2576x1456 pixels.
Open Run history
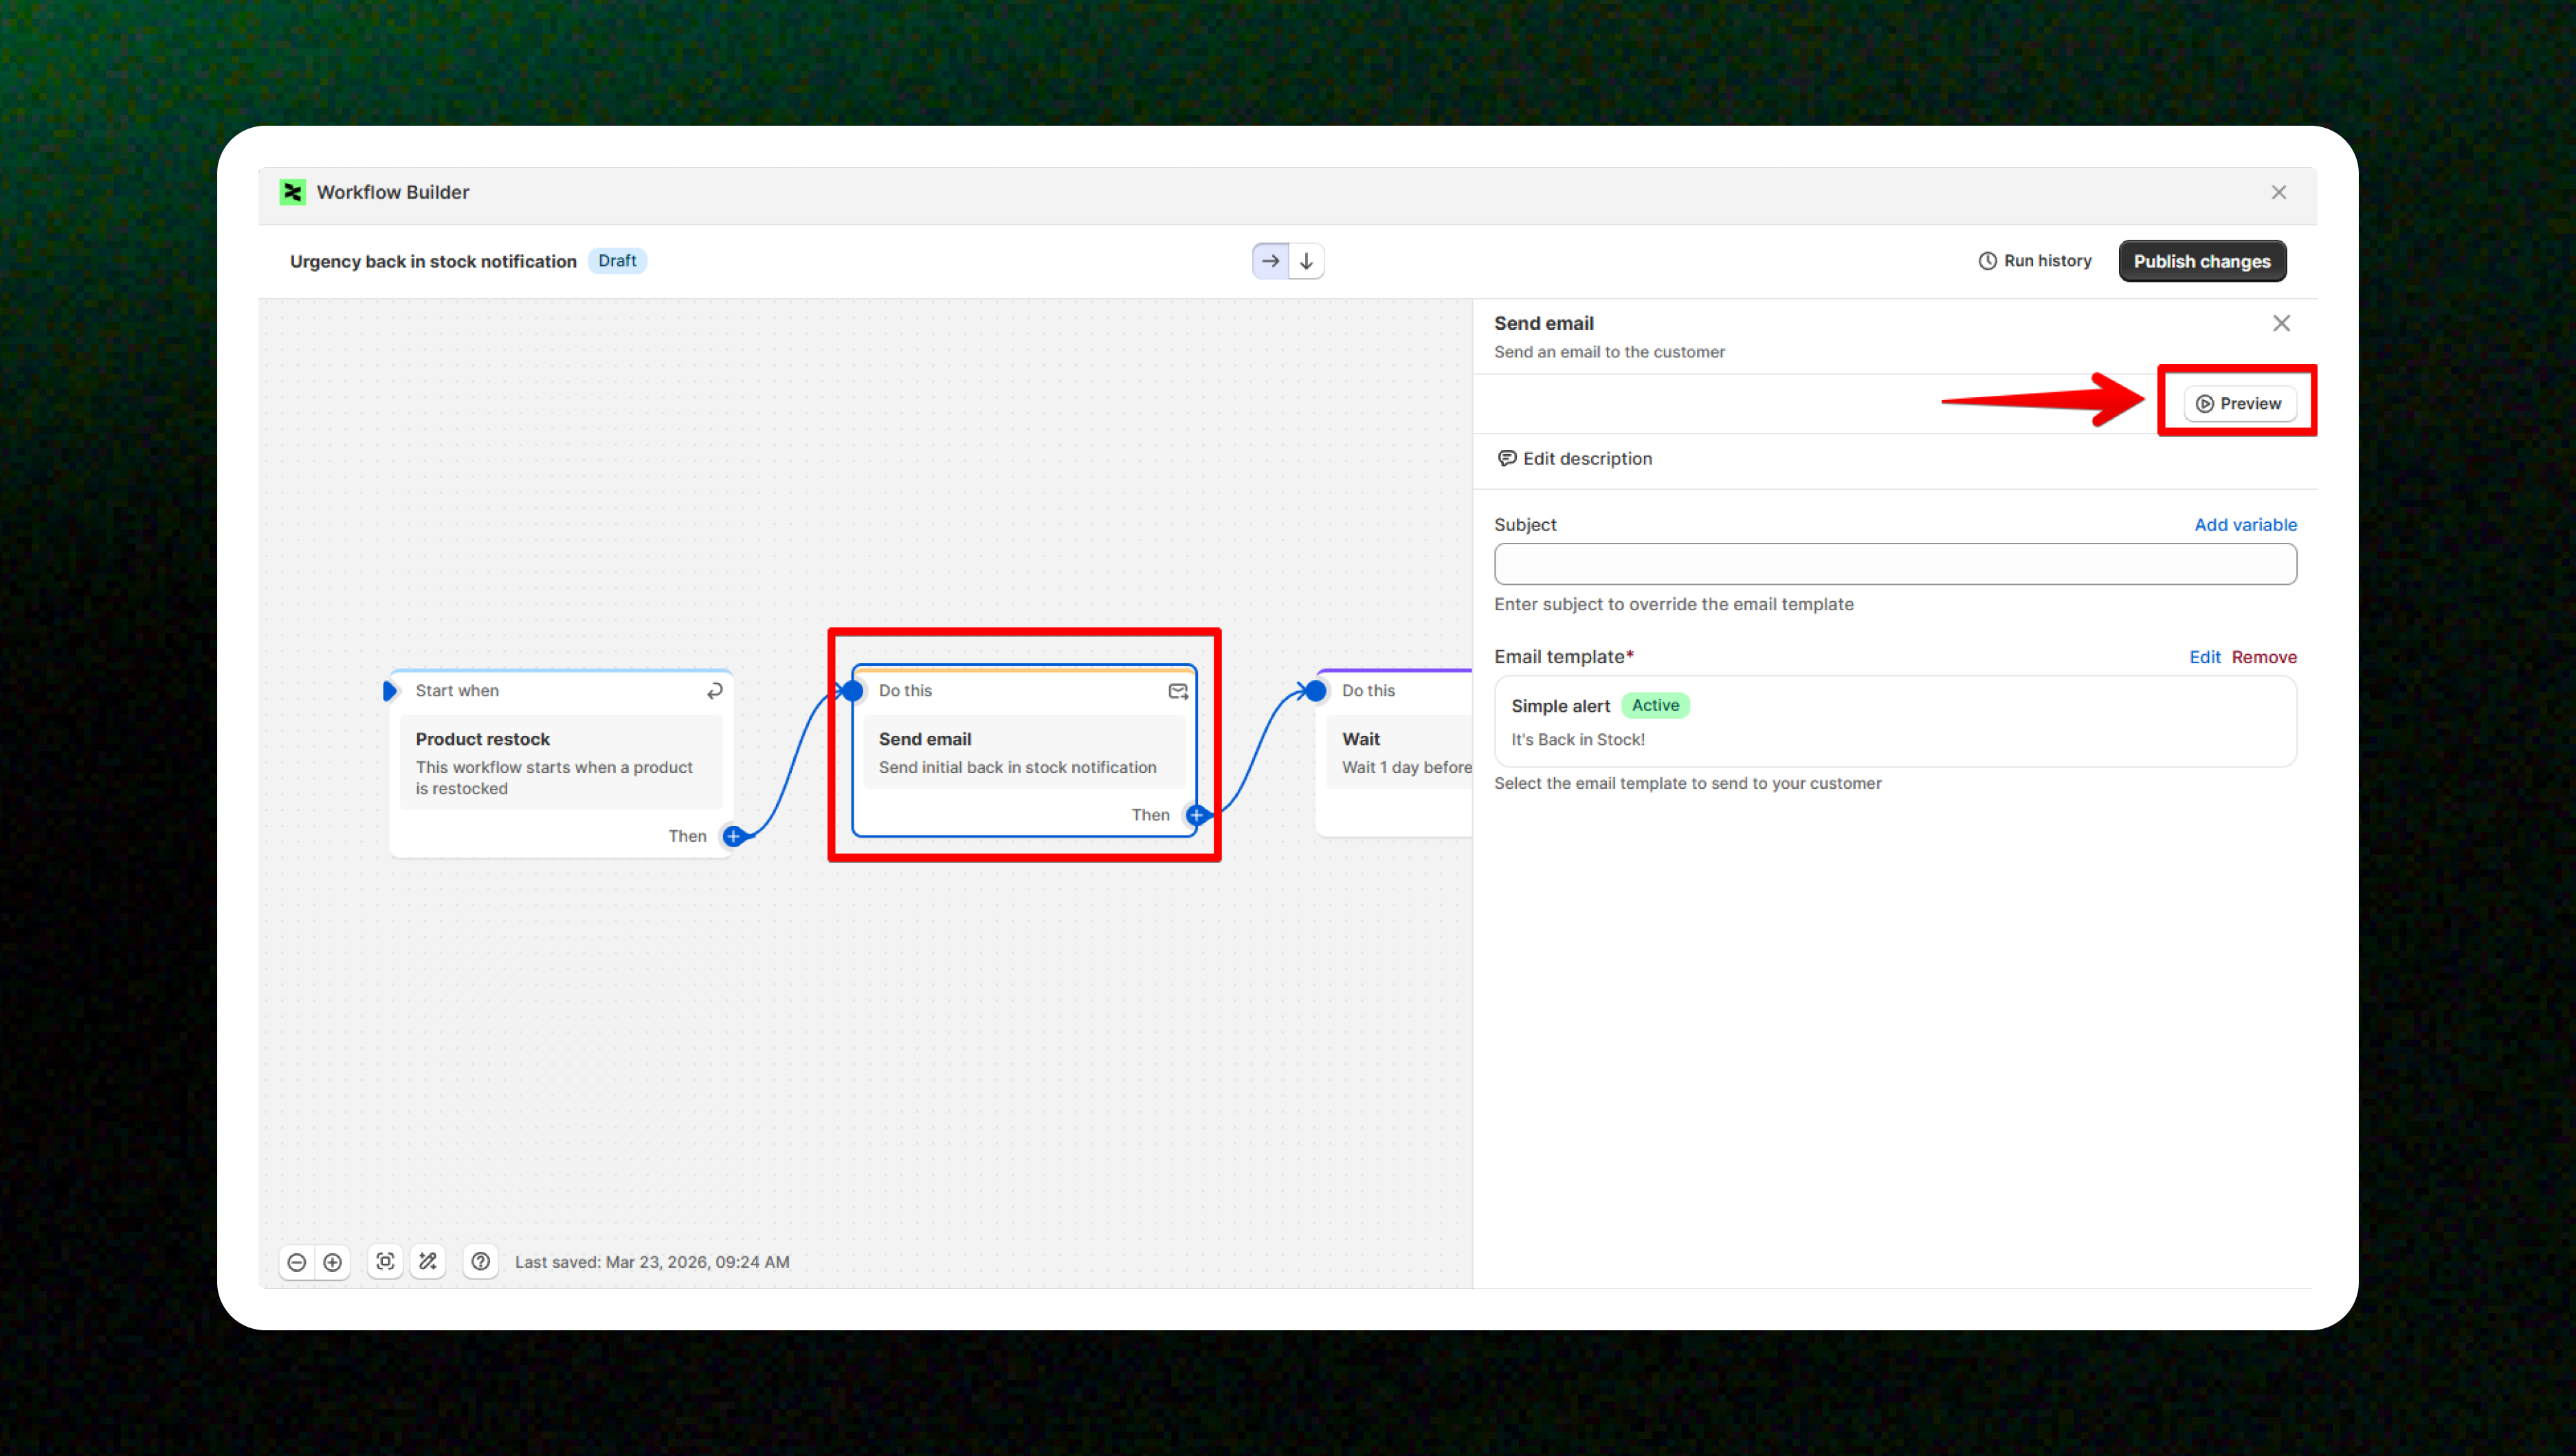coord(2035,261)
